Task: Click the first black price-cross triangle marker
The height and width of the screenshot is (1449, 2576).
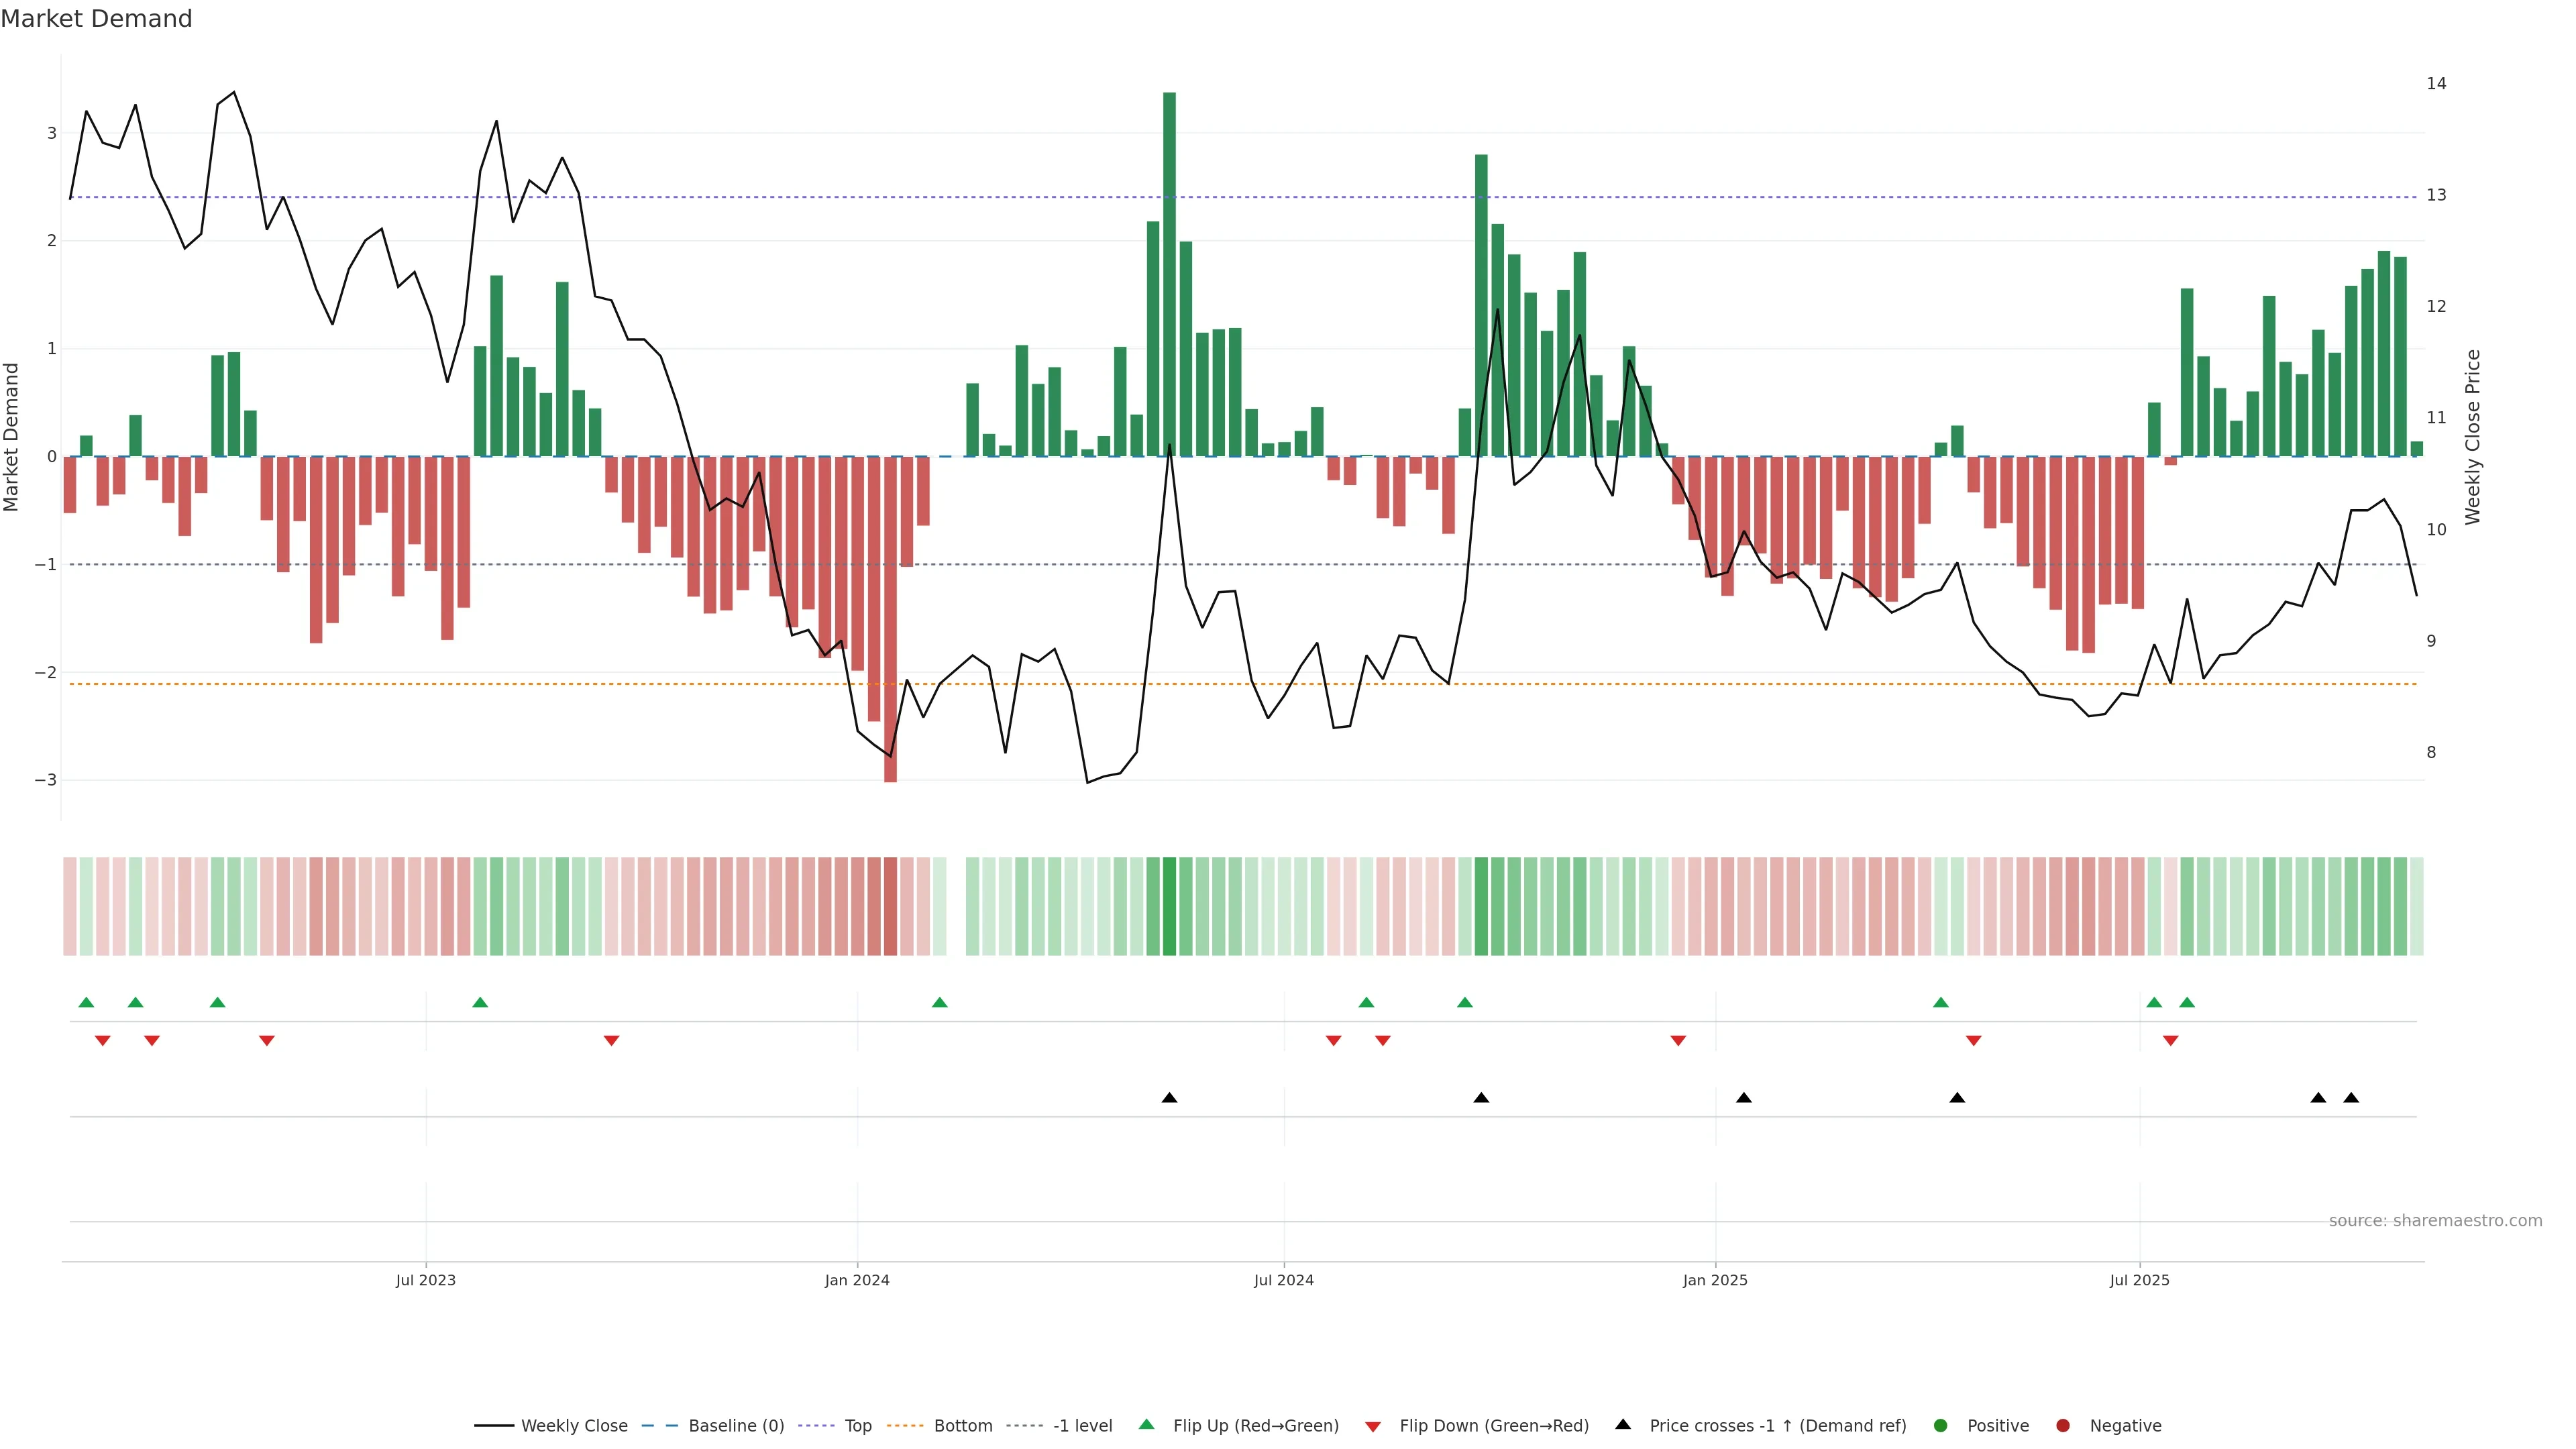Action: (x=1169, y=1098)
